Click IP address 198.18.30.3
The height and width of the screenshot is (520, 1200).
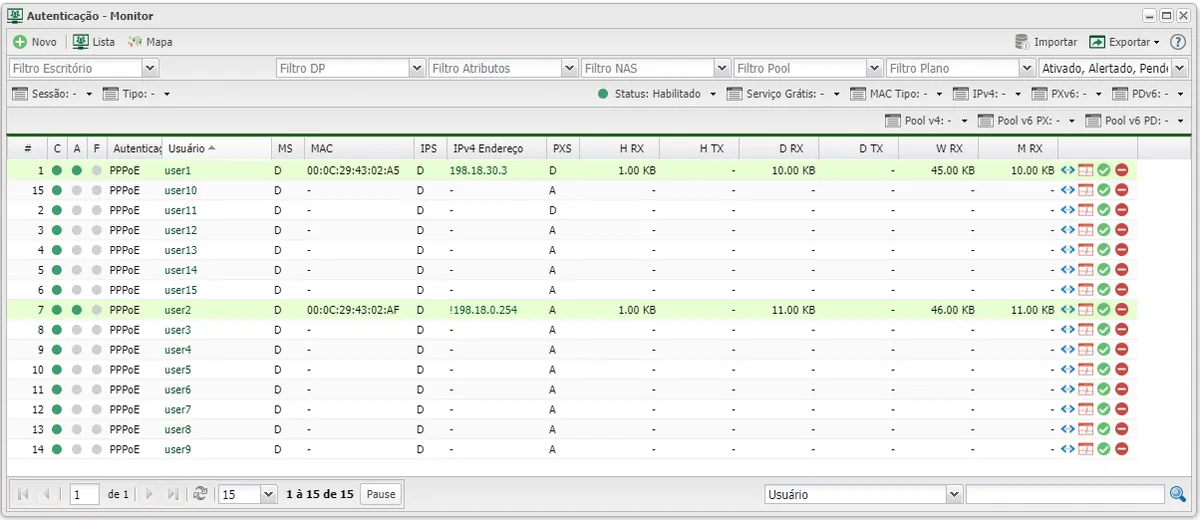click(x=478, y=170)
